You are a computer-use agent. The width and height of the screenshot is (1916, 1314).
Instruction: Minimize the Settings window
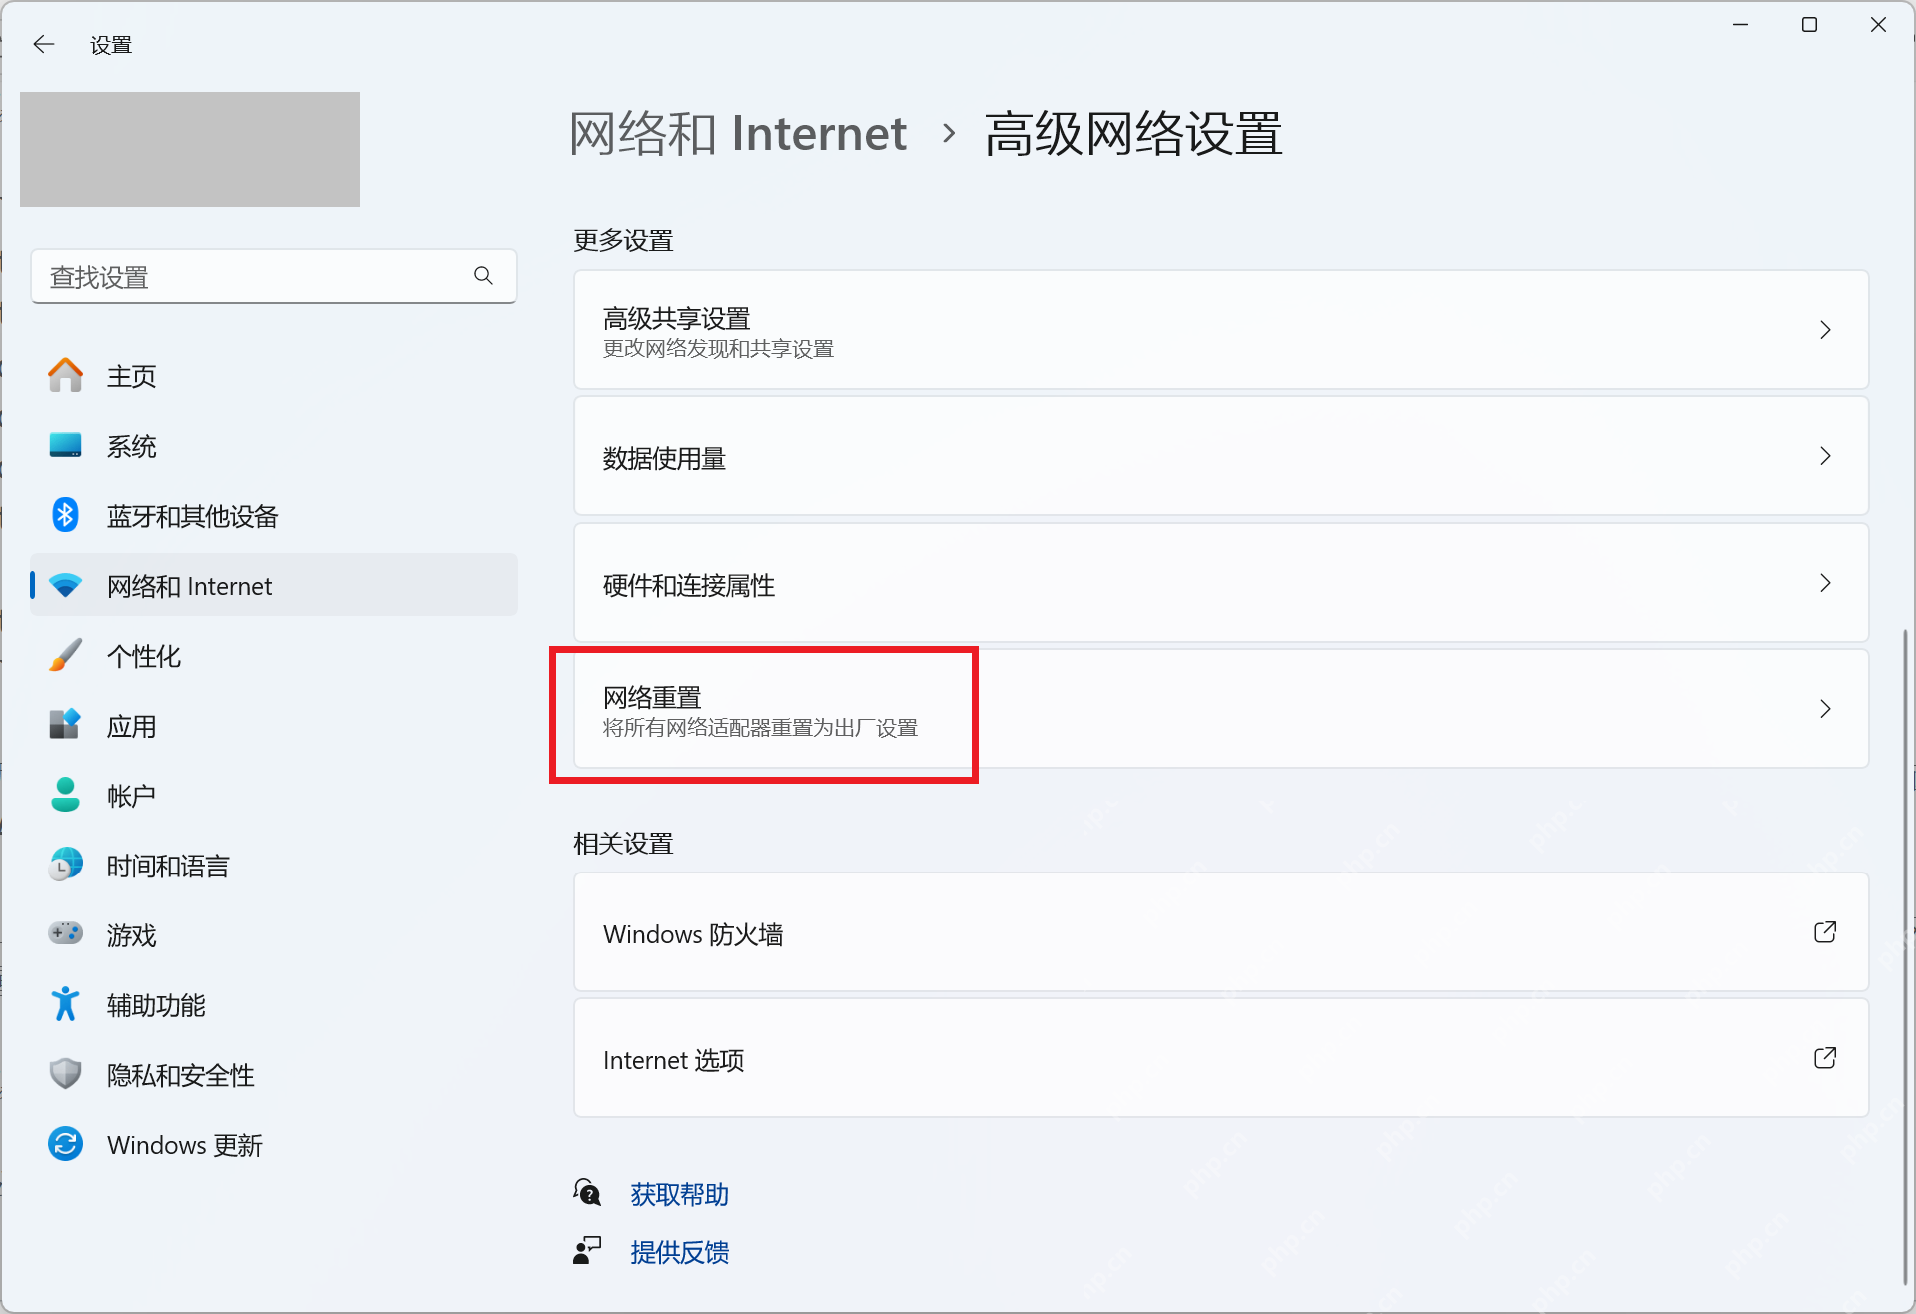pyautogui.click(x=1741, y=25)
